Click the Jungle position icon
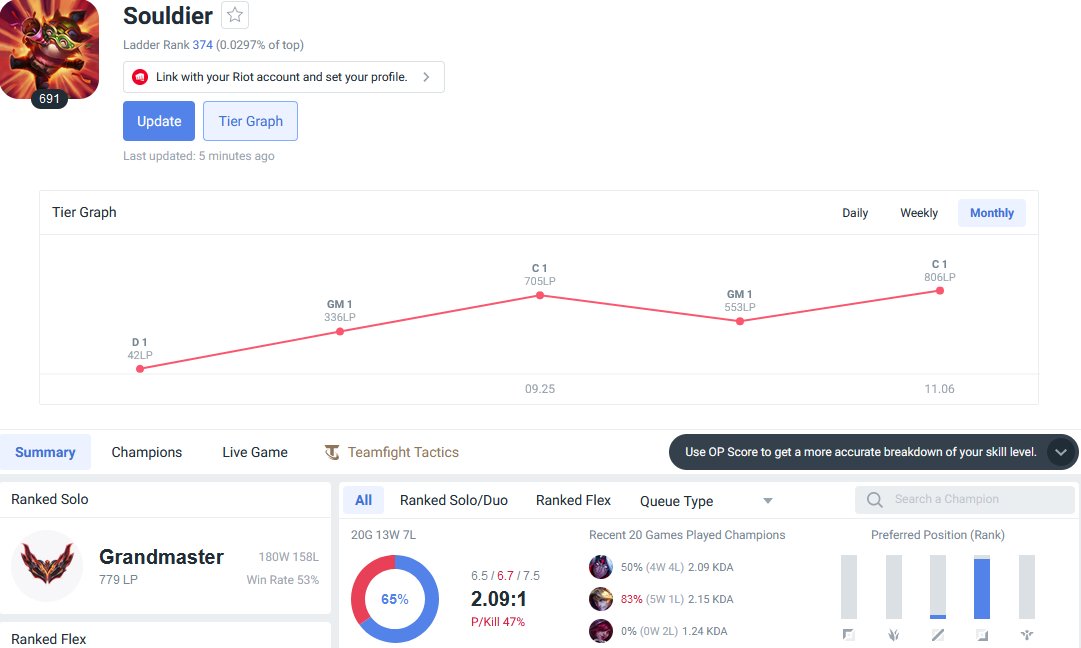The width and height of the screenshot is (1081, 648). (893, 635)
